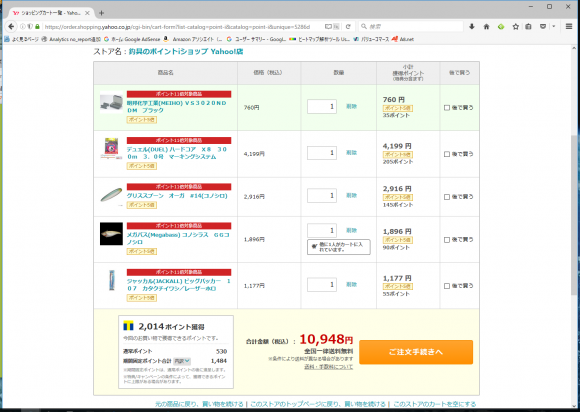580x412 pixels.
Task: Click the site information icon in address bar
Action: [x=23, y=27]
